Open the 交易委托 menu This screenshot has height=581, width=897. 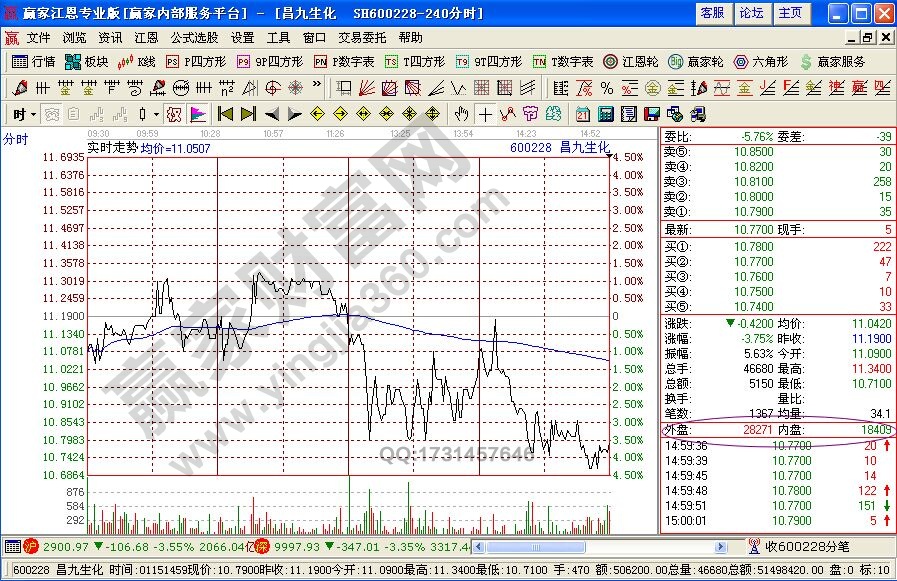pyautogui.click(x=361, y=38)
